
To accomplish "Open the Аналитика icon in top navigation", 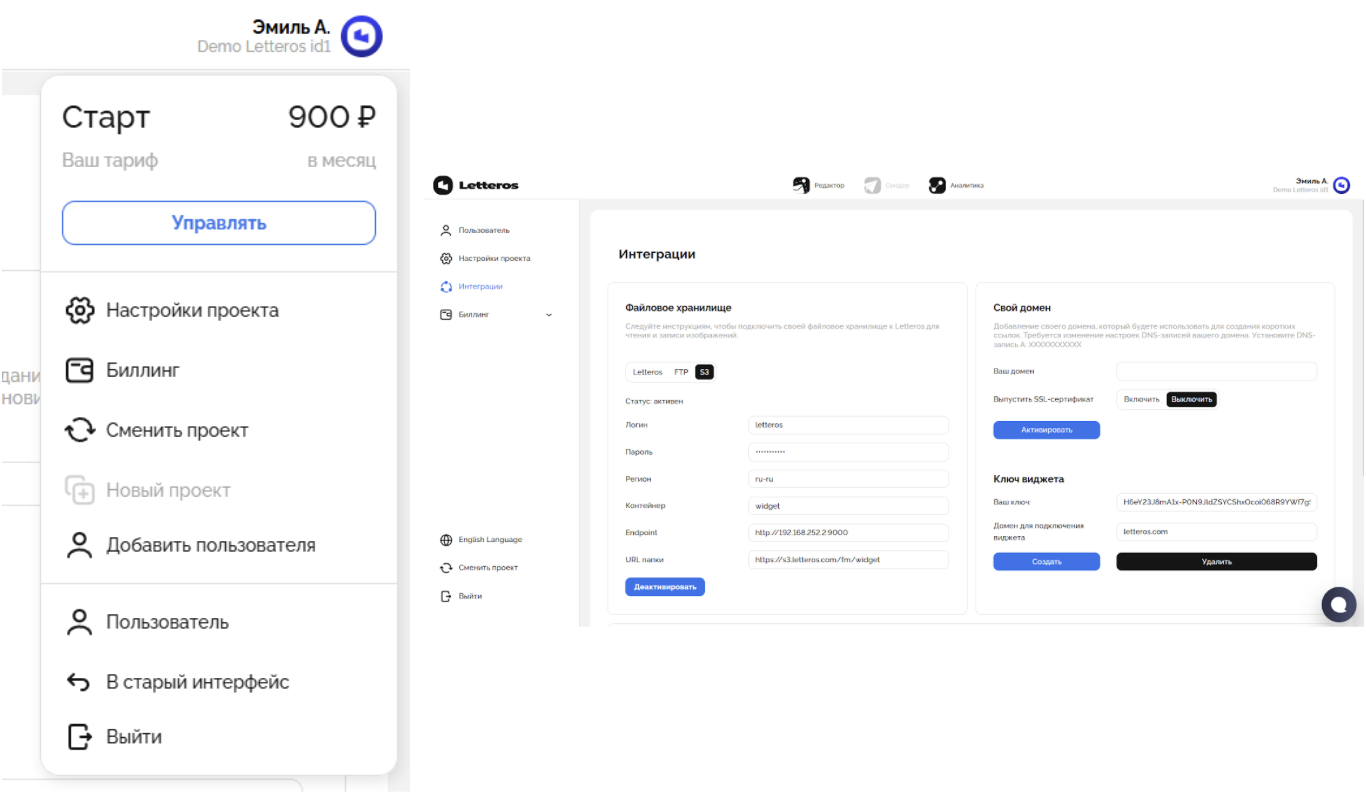I will click(x=937, y=185).
